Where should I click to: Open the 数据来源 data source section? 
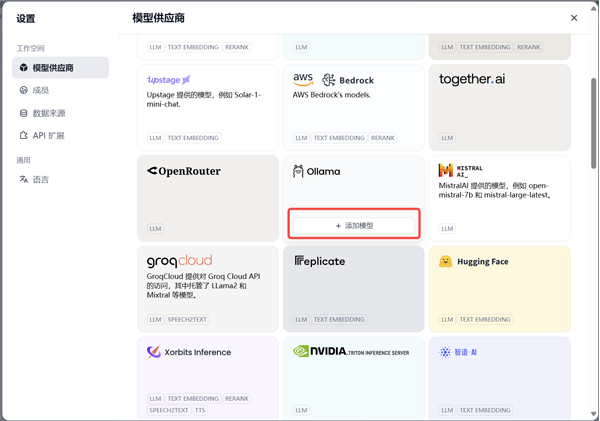[60, 113]
